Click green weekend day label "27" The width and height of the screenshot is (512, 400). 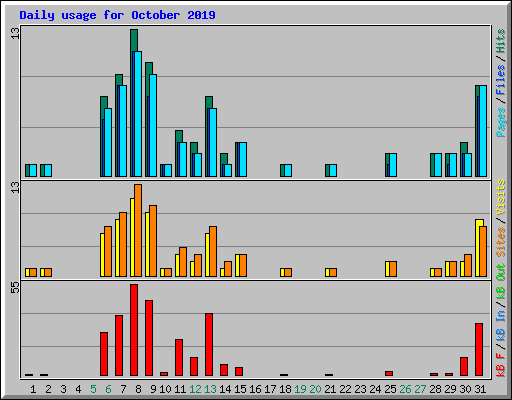[x=420, y=389]
